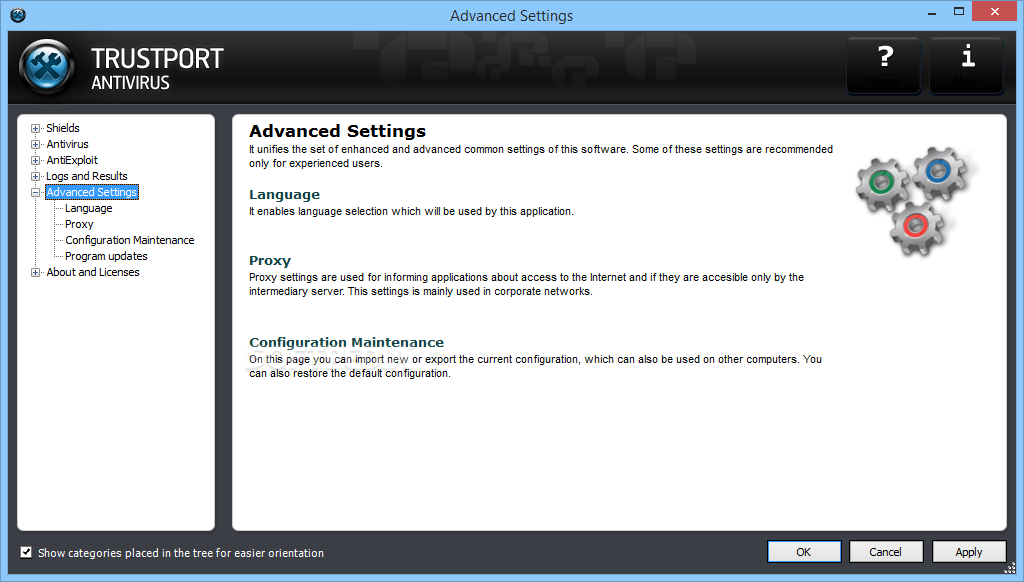This screenshot has width=1024, height=582.
Task: Expand the Shields tree node
Action: [x=35, y=129]
